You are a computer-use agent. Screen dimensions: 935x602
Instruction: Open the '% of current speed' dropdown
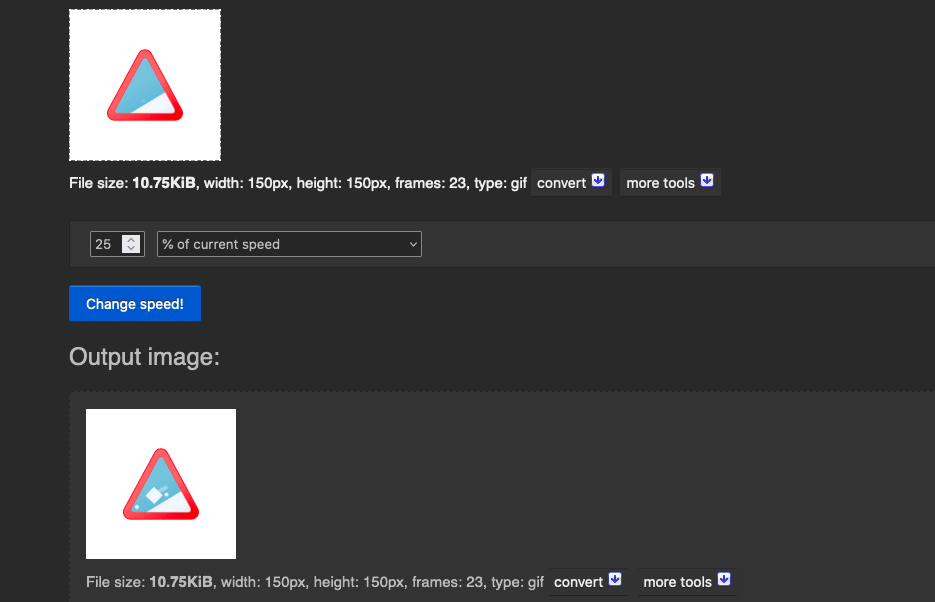click(289, 244)
